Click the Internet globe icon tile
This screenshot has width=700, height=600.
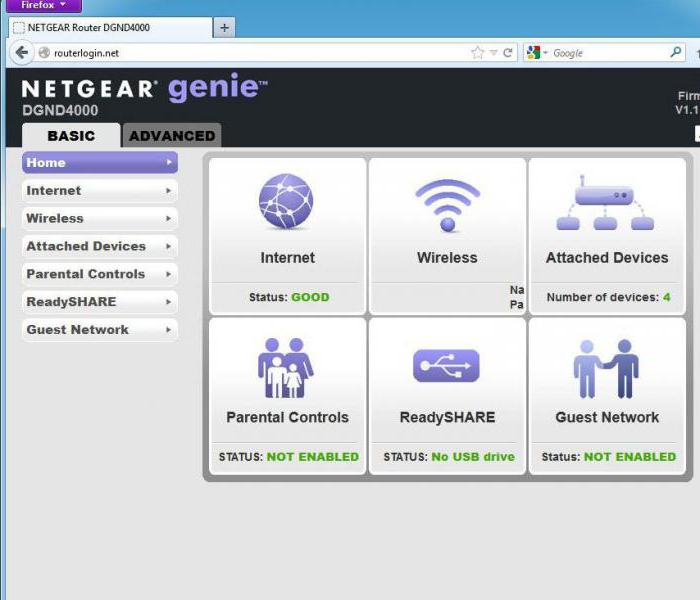click(x=286, y=202)
